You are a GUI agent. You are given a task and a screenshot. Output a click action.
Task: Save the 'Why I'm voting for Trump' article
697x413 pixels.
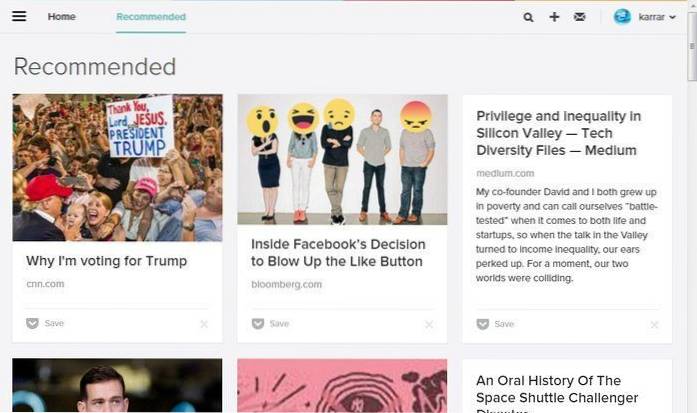tap(46, 324)
